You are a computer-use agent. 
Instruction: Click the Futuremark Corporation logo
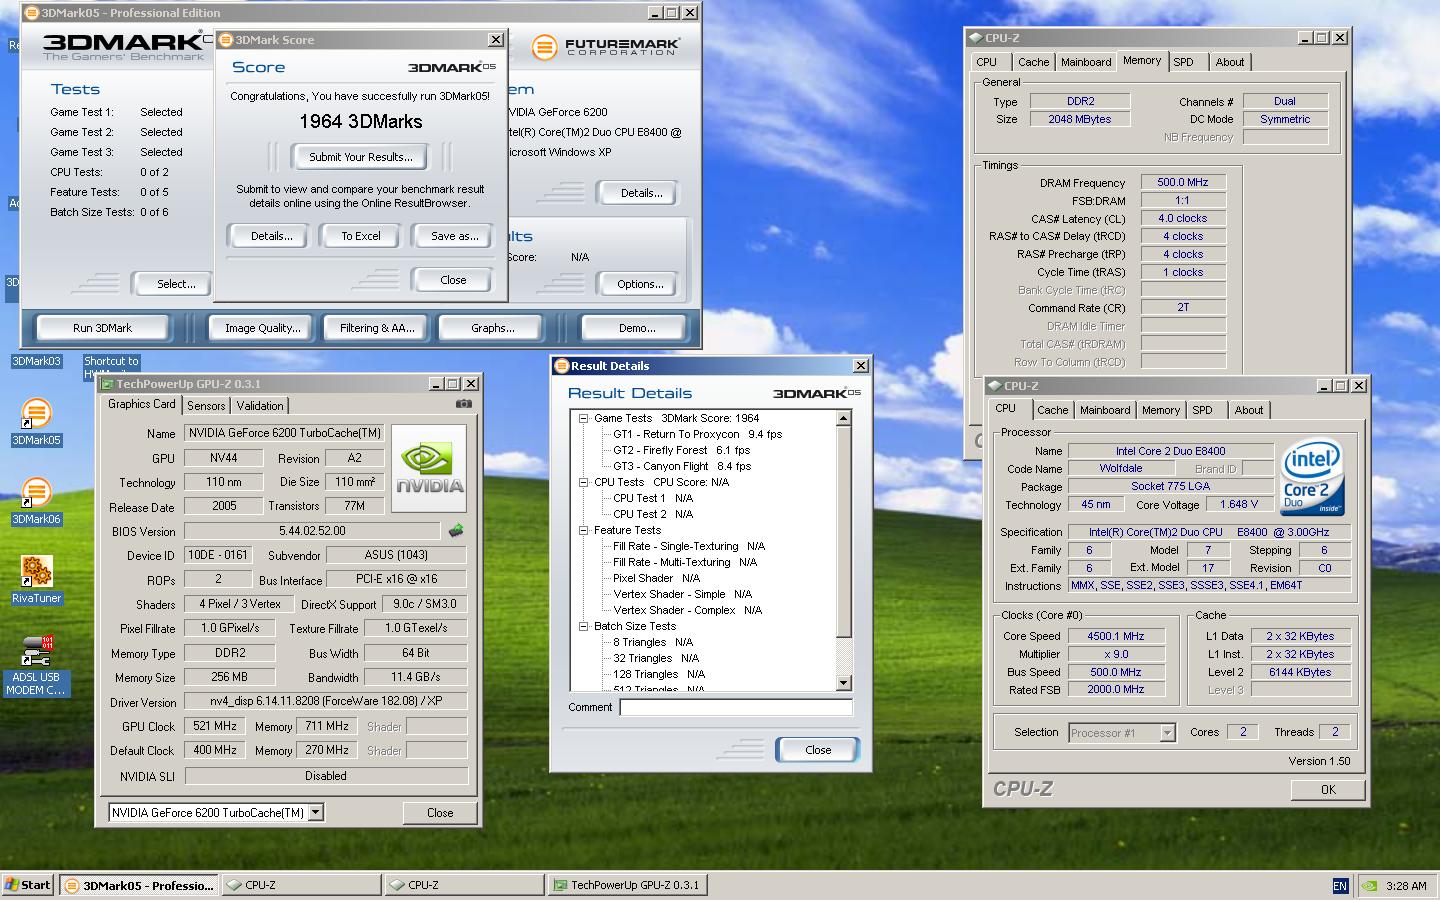pyautogui.click(x=606, y=46)
